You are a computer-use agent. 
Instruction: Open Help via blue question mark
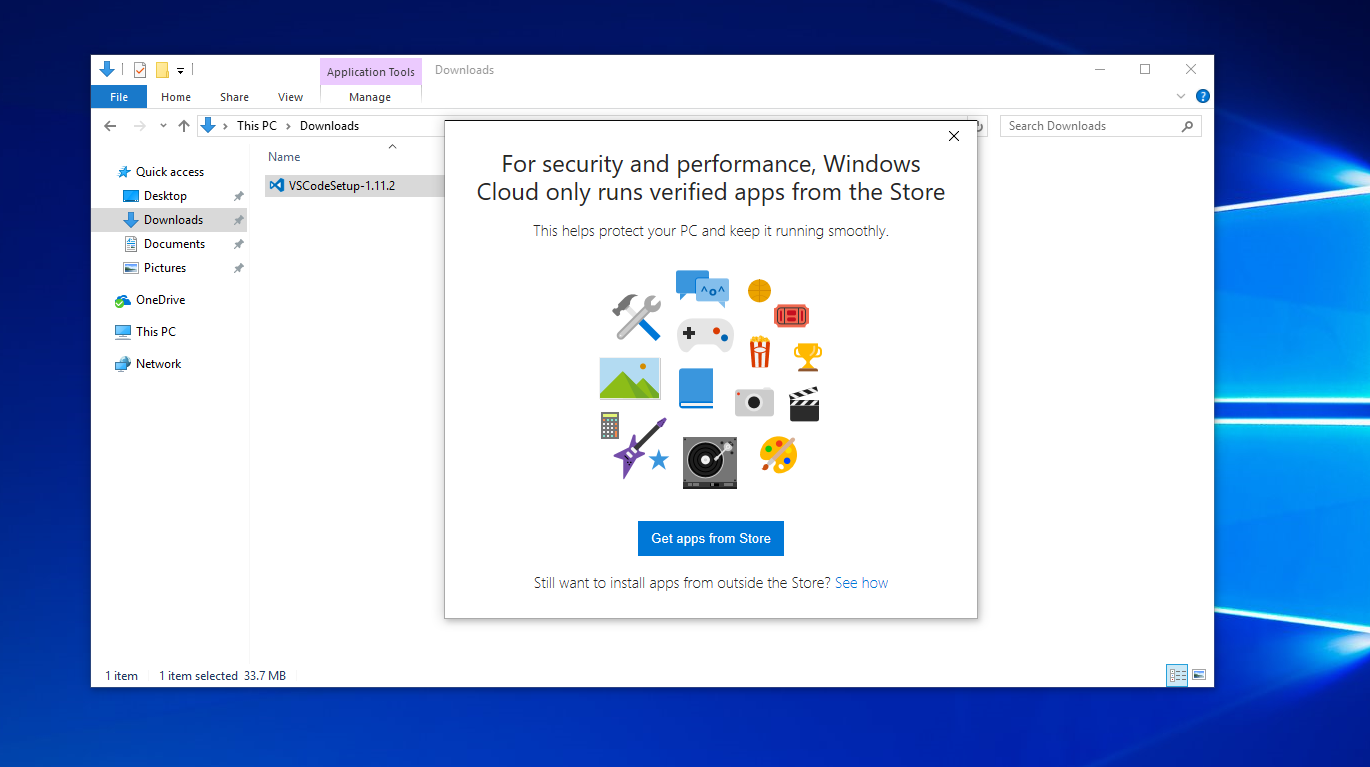point(1203,96)
